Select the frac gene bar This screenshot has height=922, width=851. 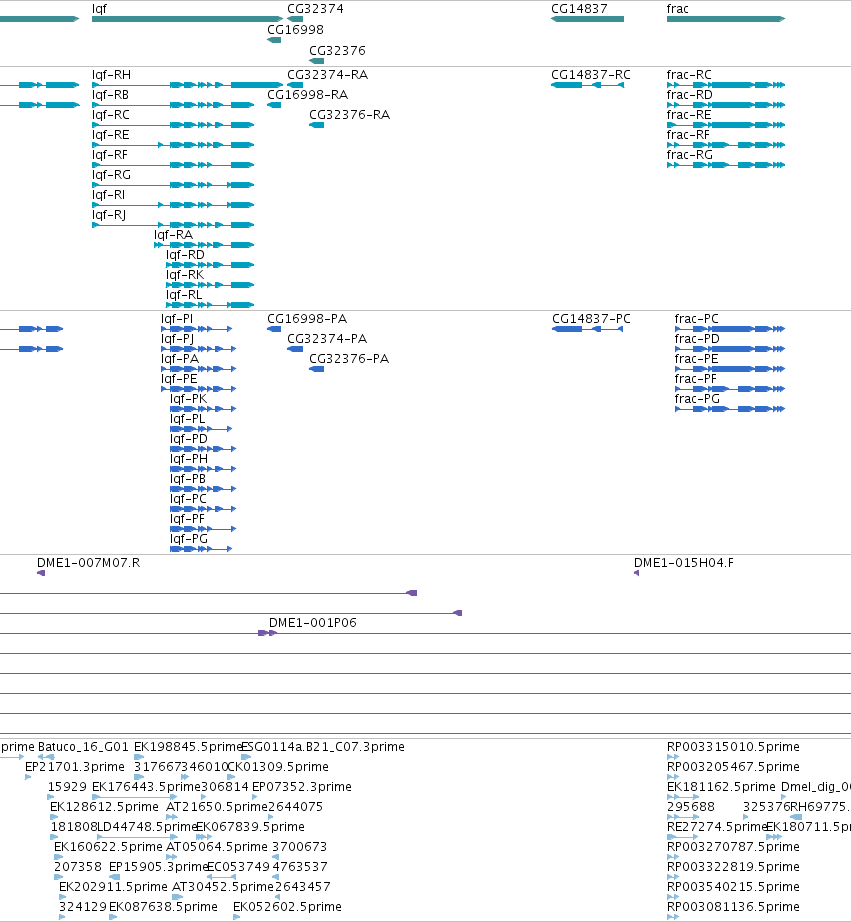point(726,19)
